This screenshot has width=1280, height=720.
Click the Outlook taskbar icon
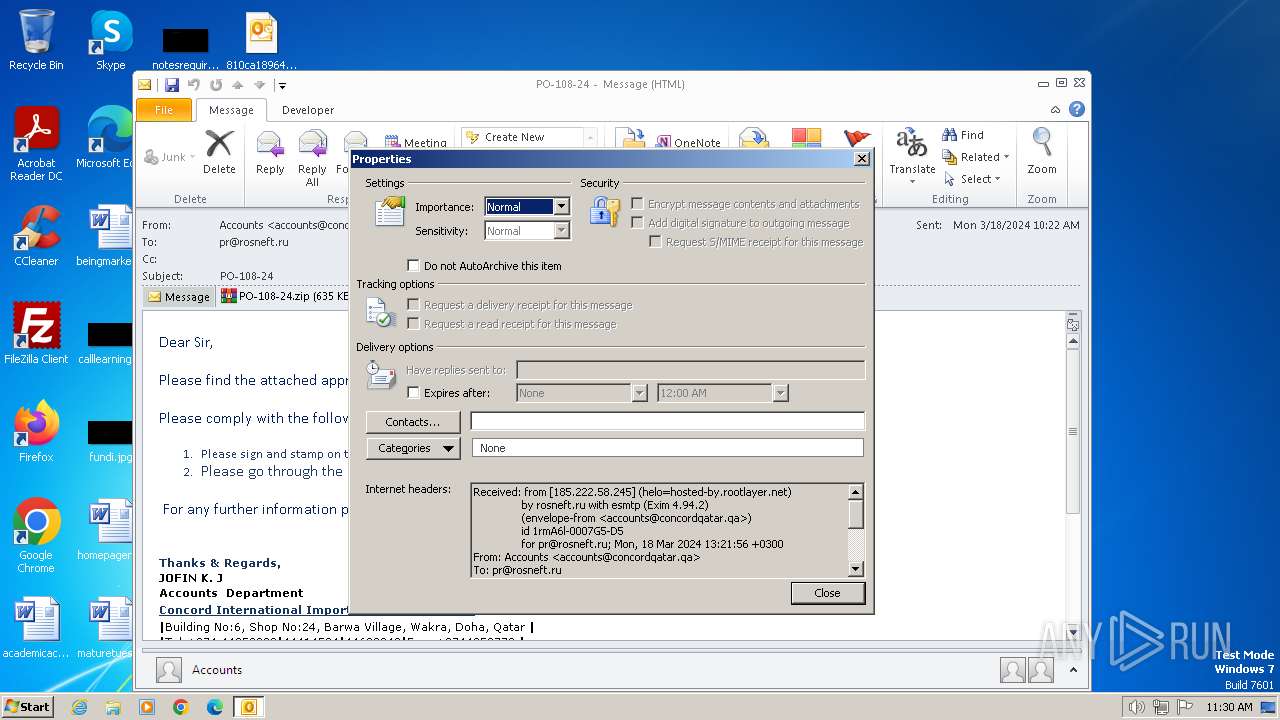pyautogui.click(x=248, y=707)
